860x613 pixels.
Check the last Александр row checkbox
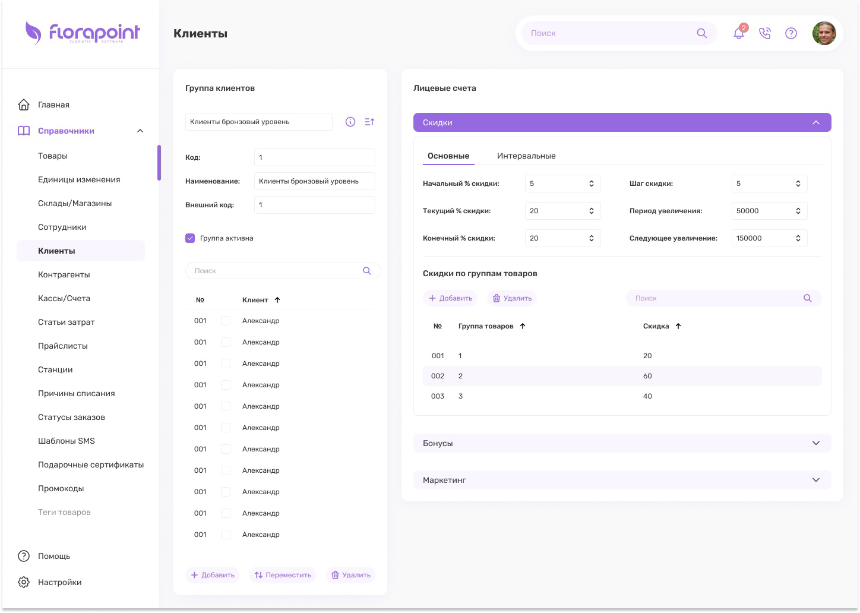(x=225, y=535)
